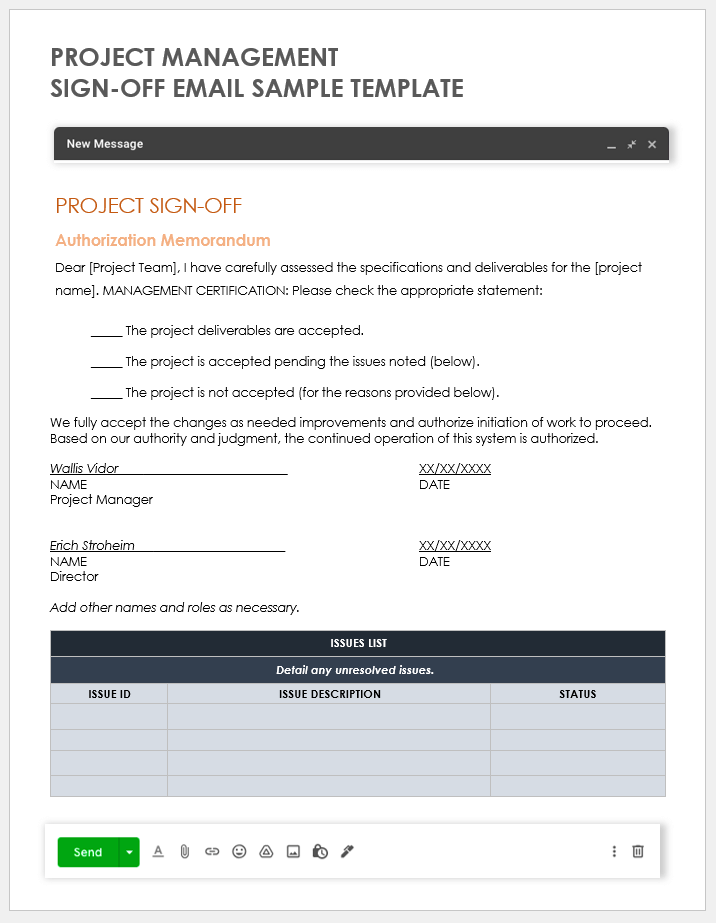
Task: Insert a photo into message
Action: pyautogui.click(x=293, y=852)
